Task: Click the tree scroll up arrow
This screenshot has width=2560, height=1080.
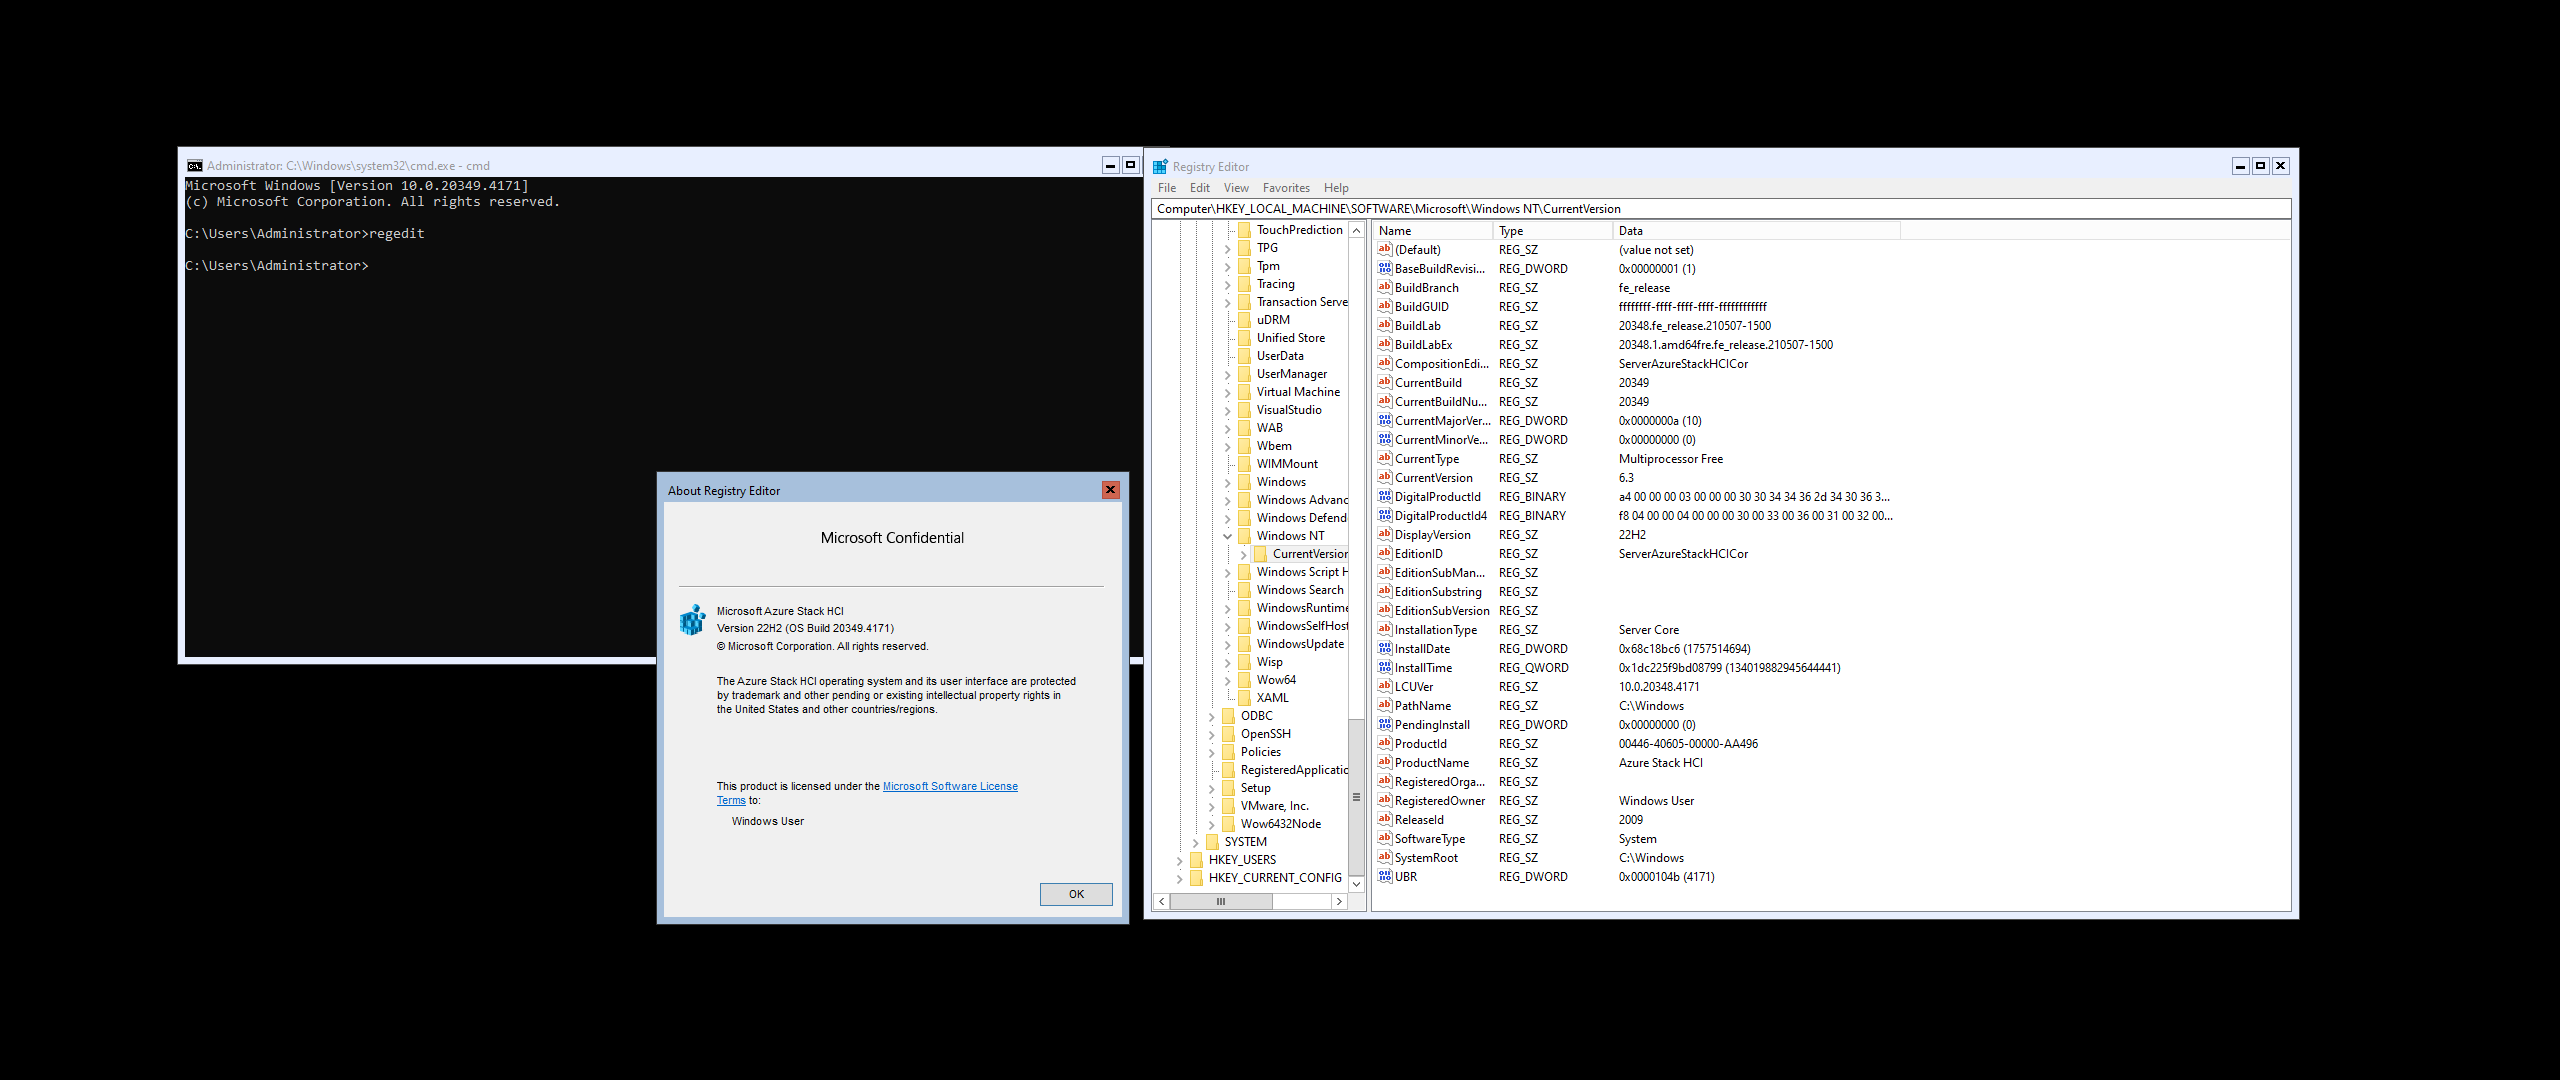Action: click(x=1357, y=231)
